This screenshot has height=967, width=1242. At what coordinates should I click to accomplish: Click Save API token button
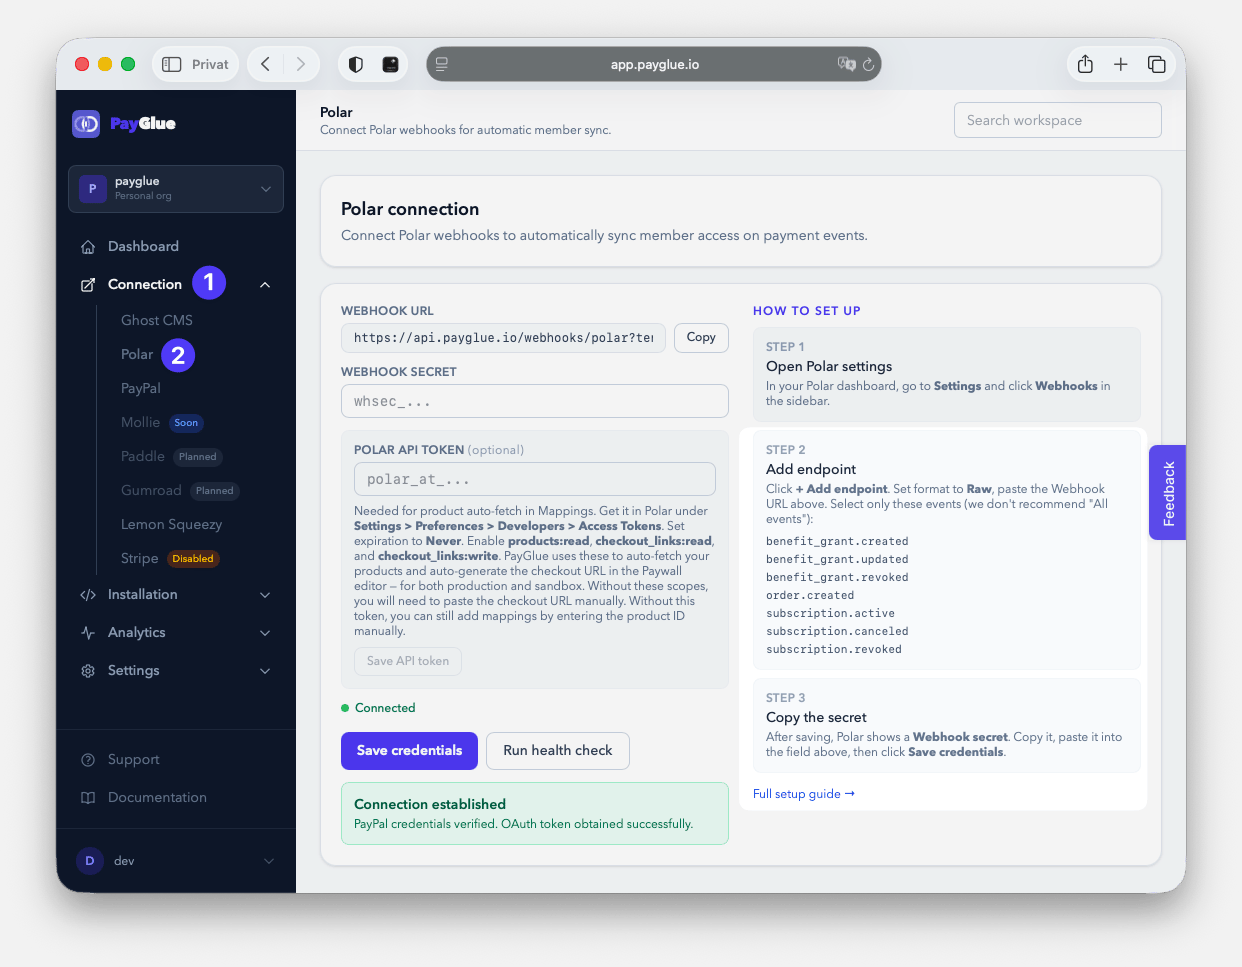(x=408, y=661)
